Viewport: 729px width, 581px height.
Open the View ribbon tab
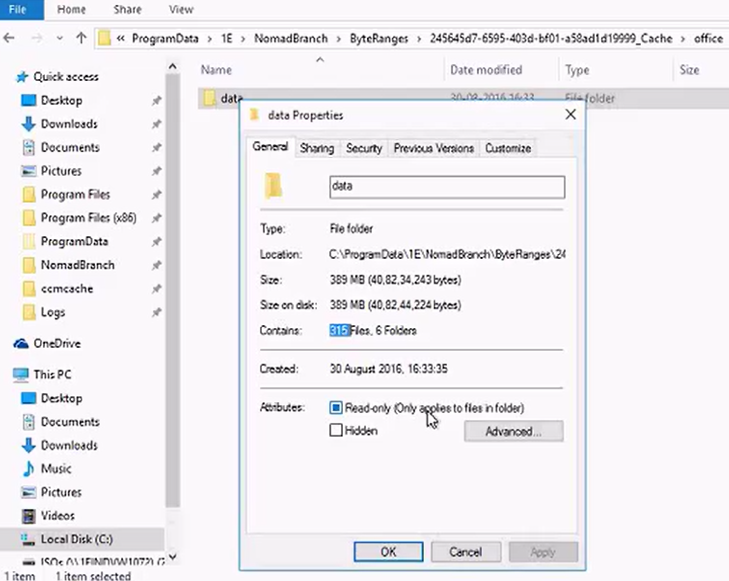click(181, 10)
